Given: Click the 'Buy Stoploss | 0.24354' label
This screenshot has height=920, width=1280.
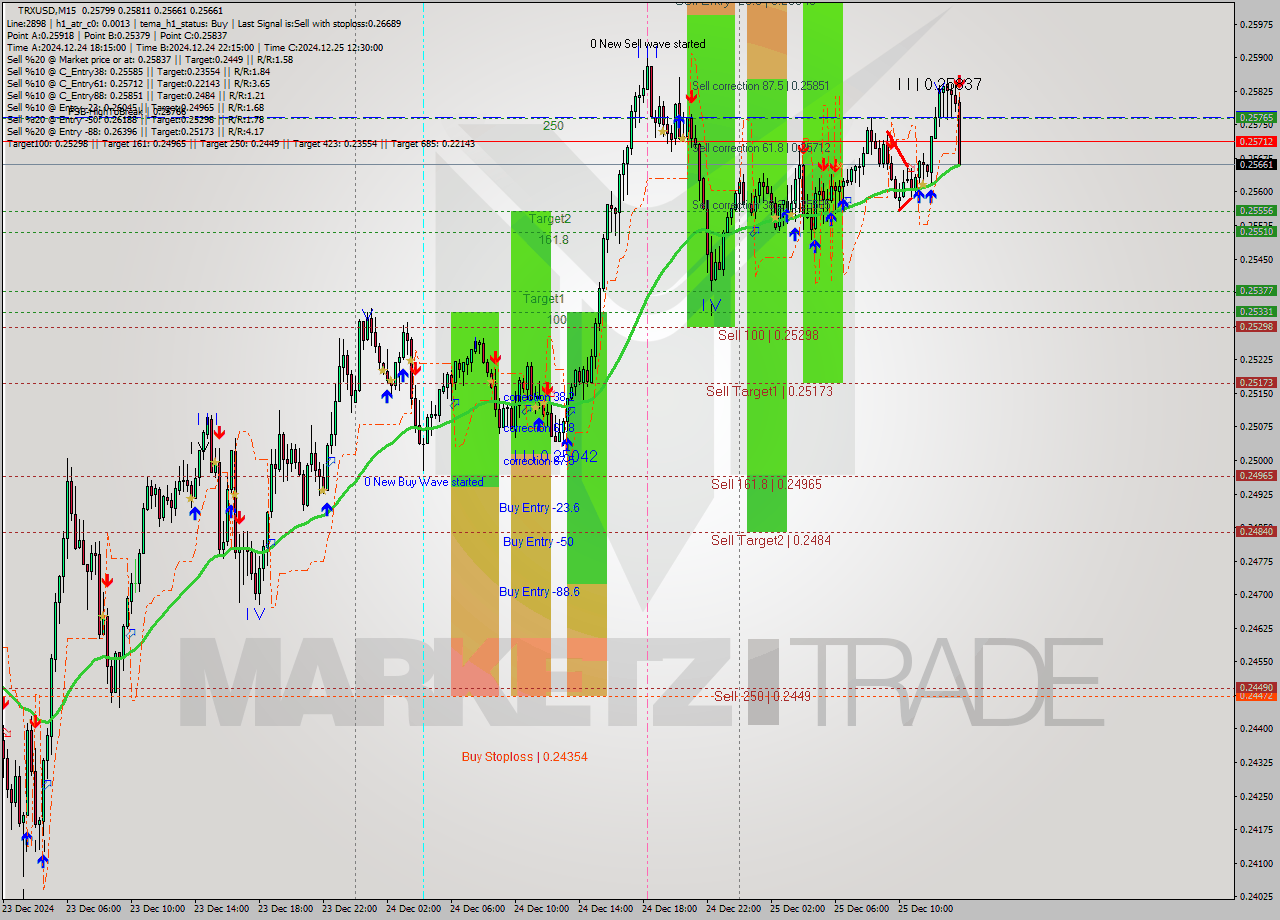Looking at the screenshot, I should coord(524,757).
